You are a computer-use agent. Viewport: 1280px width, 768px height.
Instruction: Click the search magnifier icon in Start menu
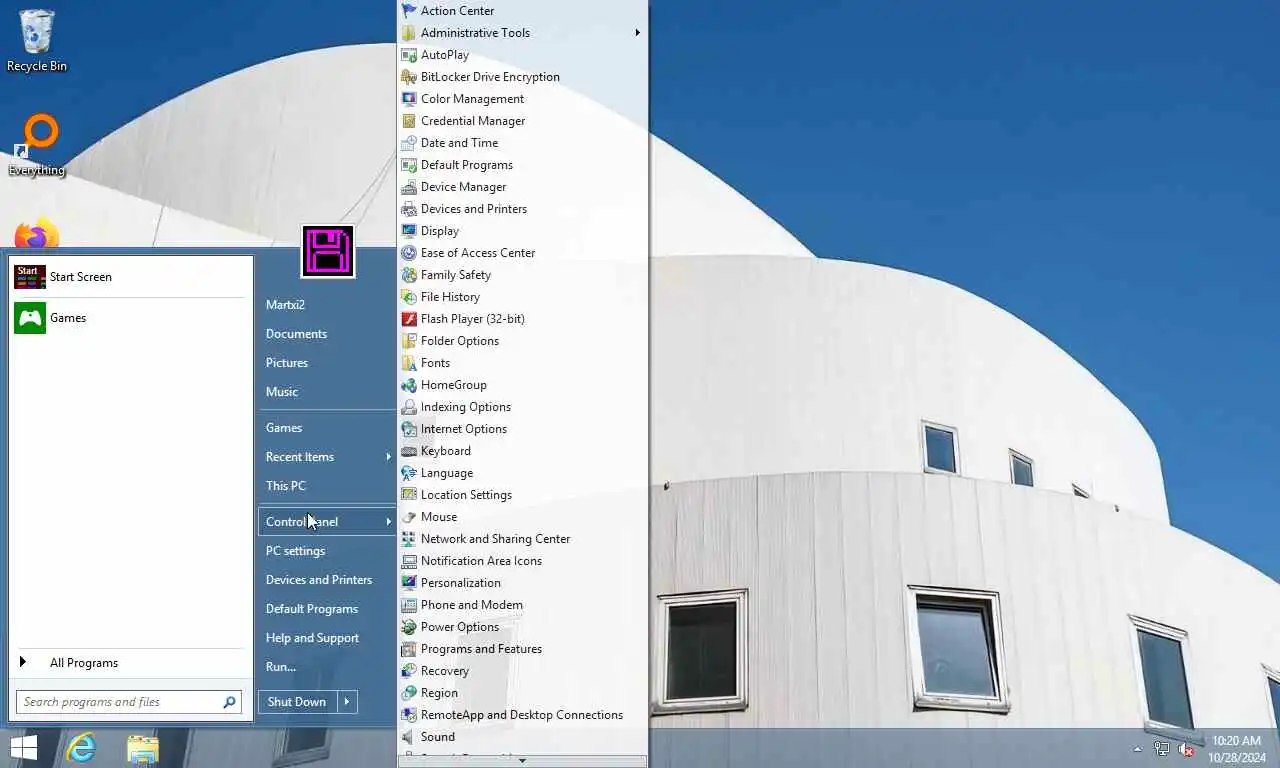[229, 702]
